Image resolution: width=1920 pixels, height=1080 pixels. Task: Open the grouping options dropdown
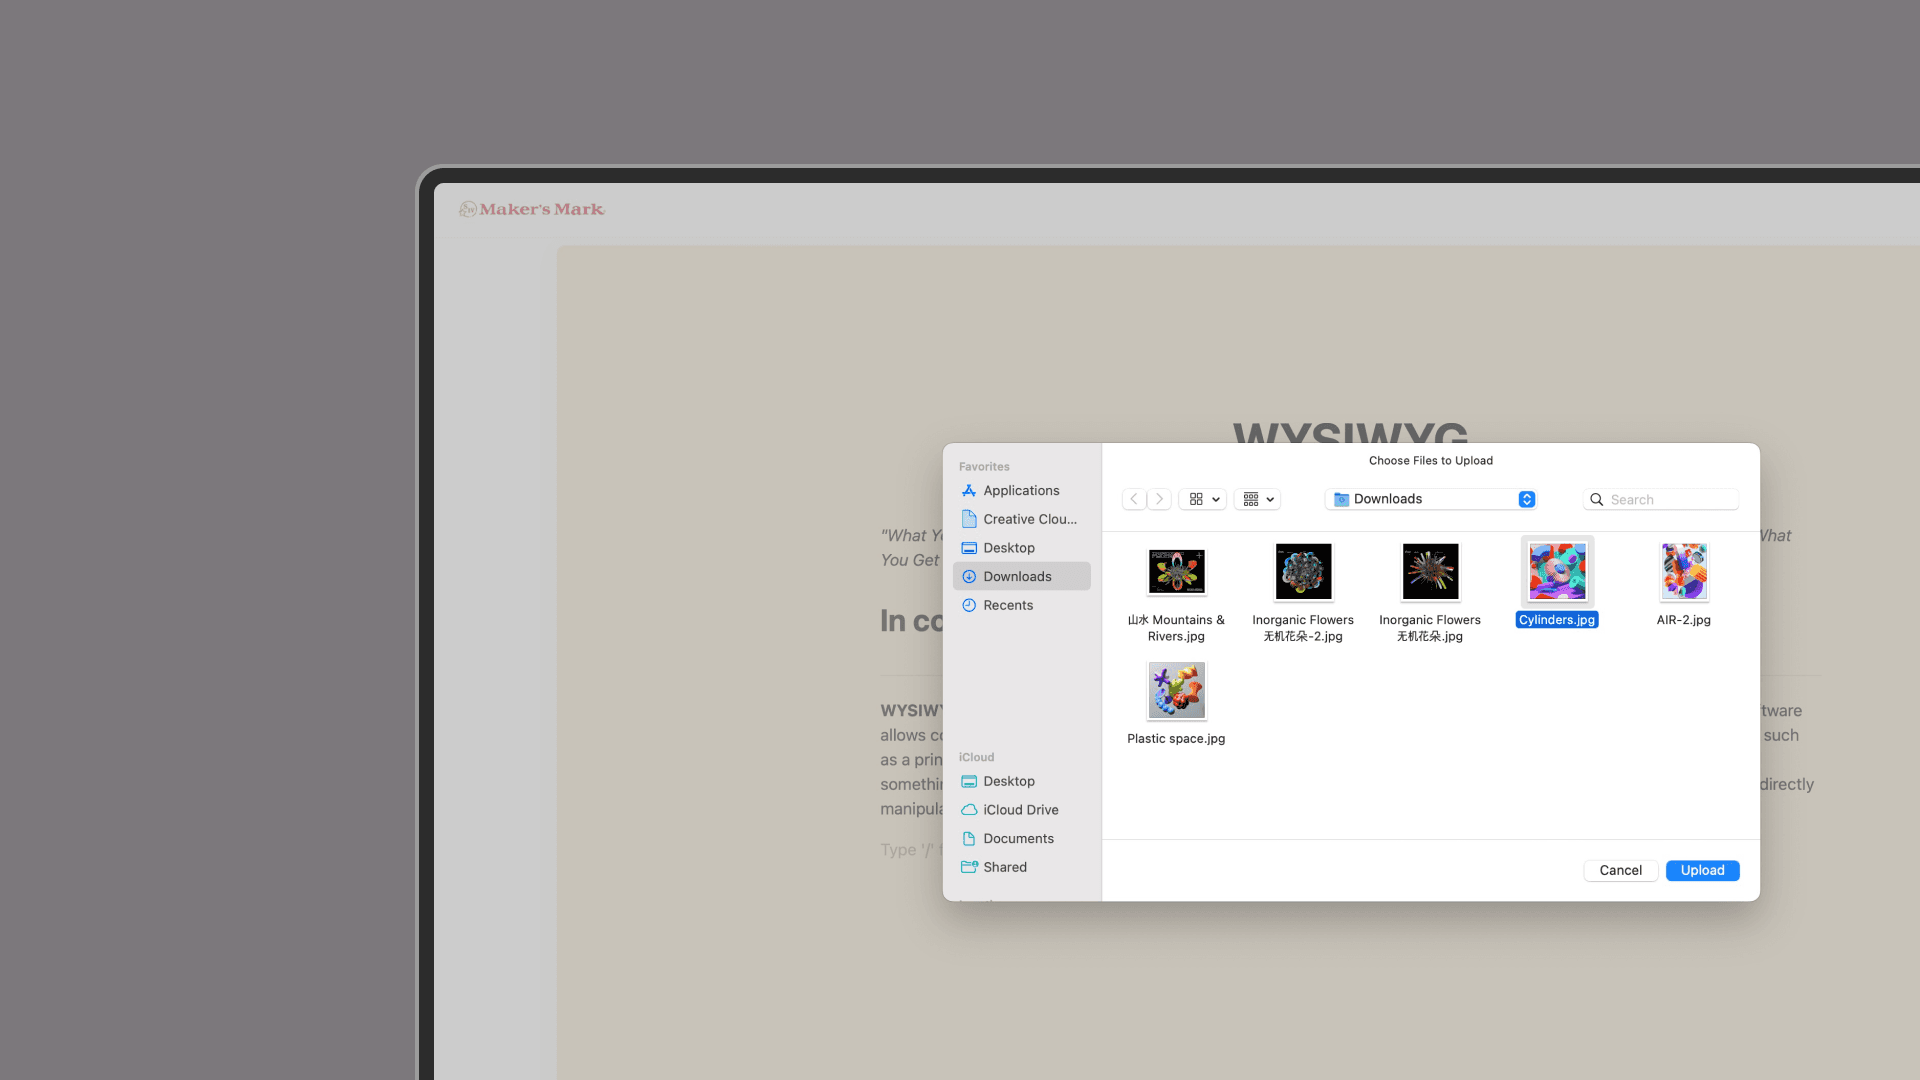pyautogui.click(x=1258, y=499)
